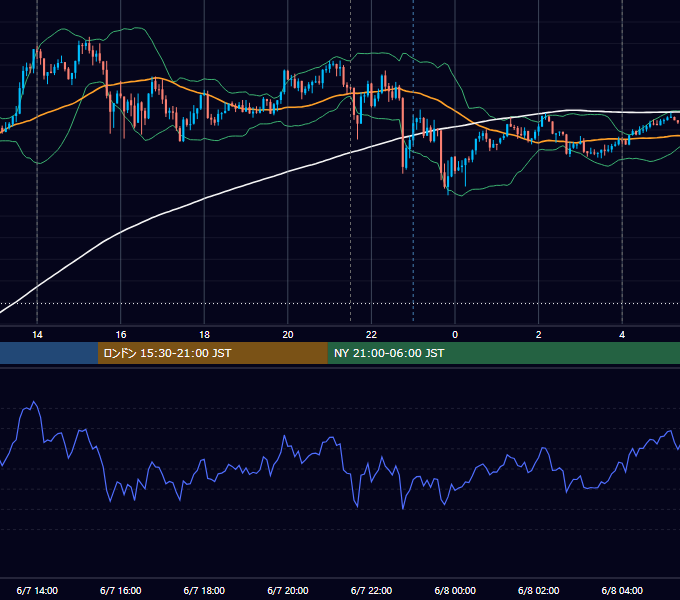
Task: Click the 14 hour label on price chart axis
Action: (x=37, y=335)
